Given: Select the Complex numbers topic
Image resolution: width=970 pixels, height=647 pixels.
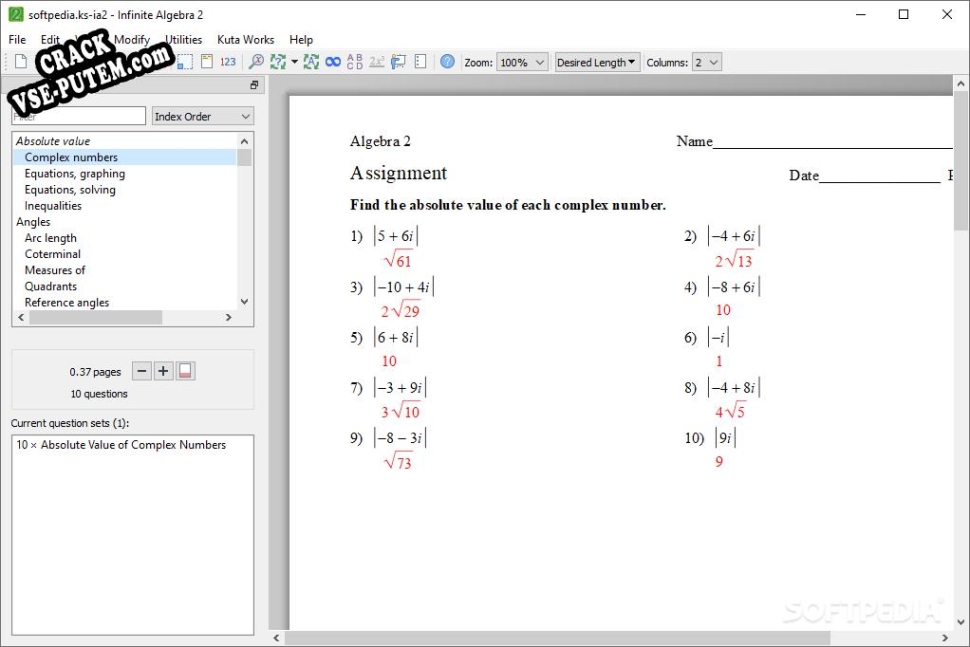Looking at the screenshot, I should pyautogui.click(x=124, y=157).
